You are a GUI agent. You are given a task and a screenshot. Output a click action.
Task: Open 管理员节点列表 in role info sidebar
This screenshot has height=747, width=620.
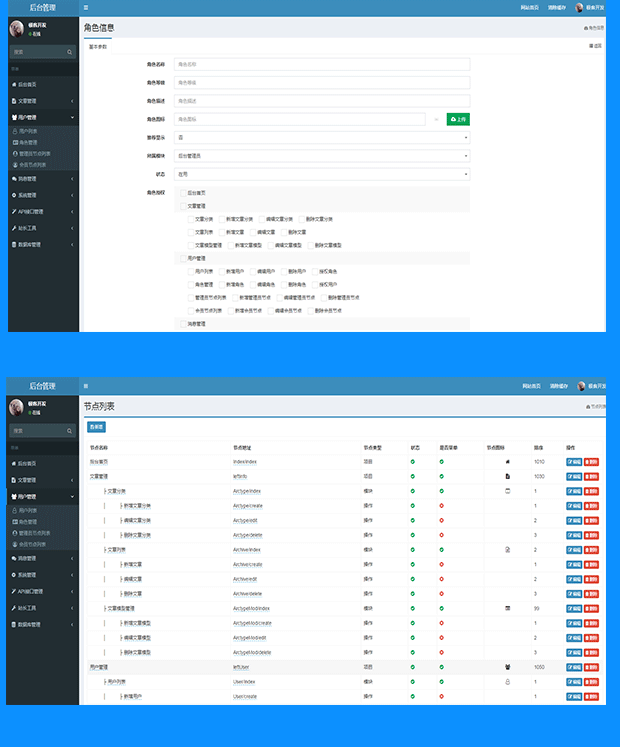point(31,154)
